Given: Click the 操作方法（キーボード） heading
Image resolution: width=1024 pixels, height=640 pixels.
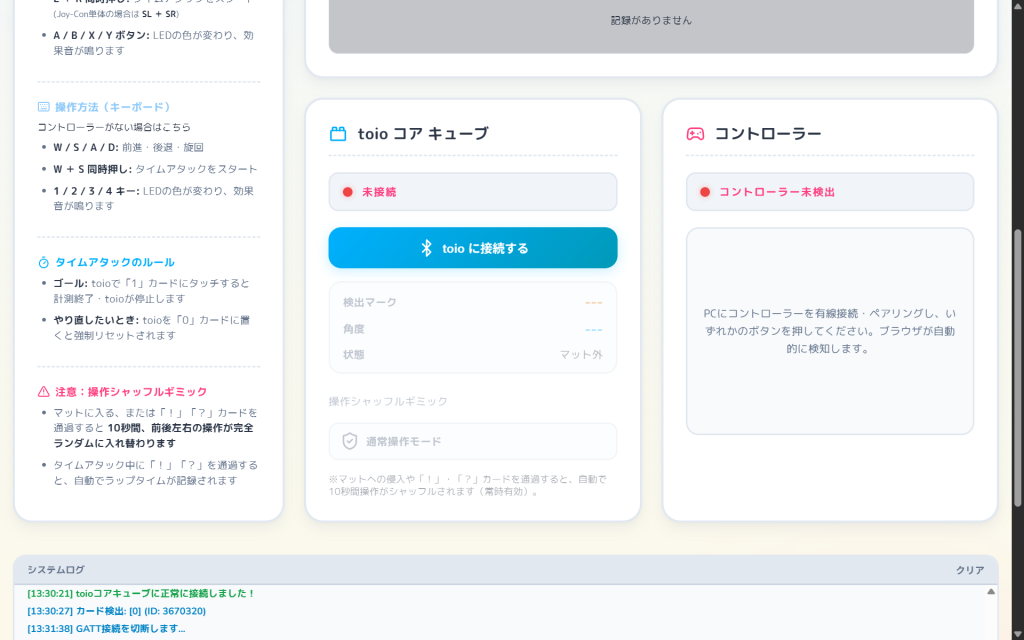Looking at the screenshot, I should 113,107.
